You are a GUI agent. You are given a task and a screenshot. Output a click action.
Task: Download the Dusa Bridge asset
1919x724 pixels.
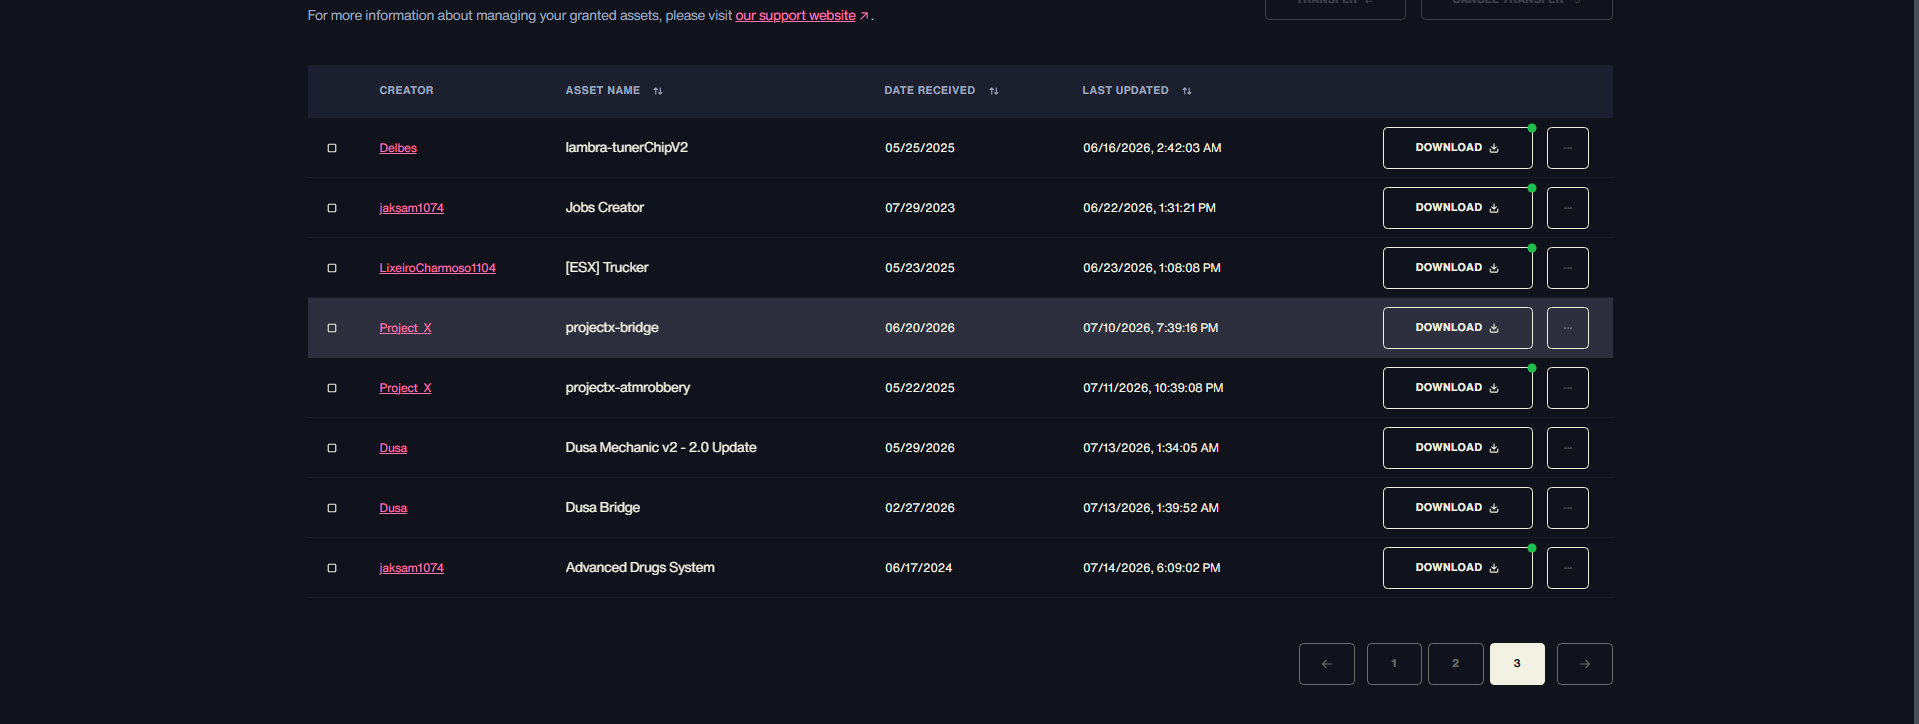(1458, 508)
